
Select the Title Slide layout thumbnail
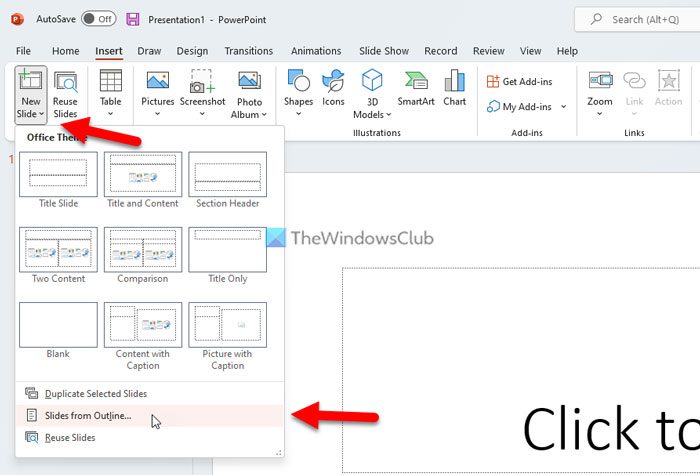click(58, 174)
